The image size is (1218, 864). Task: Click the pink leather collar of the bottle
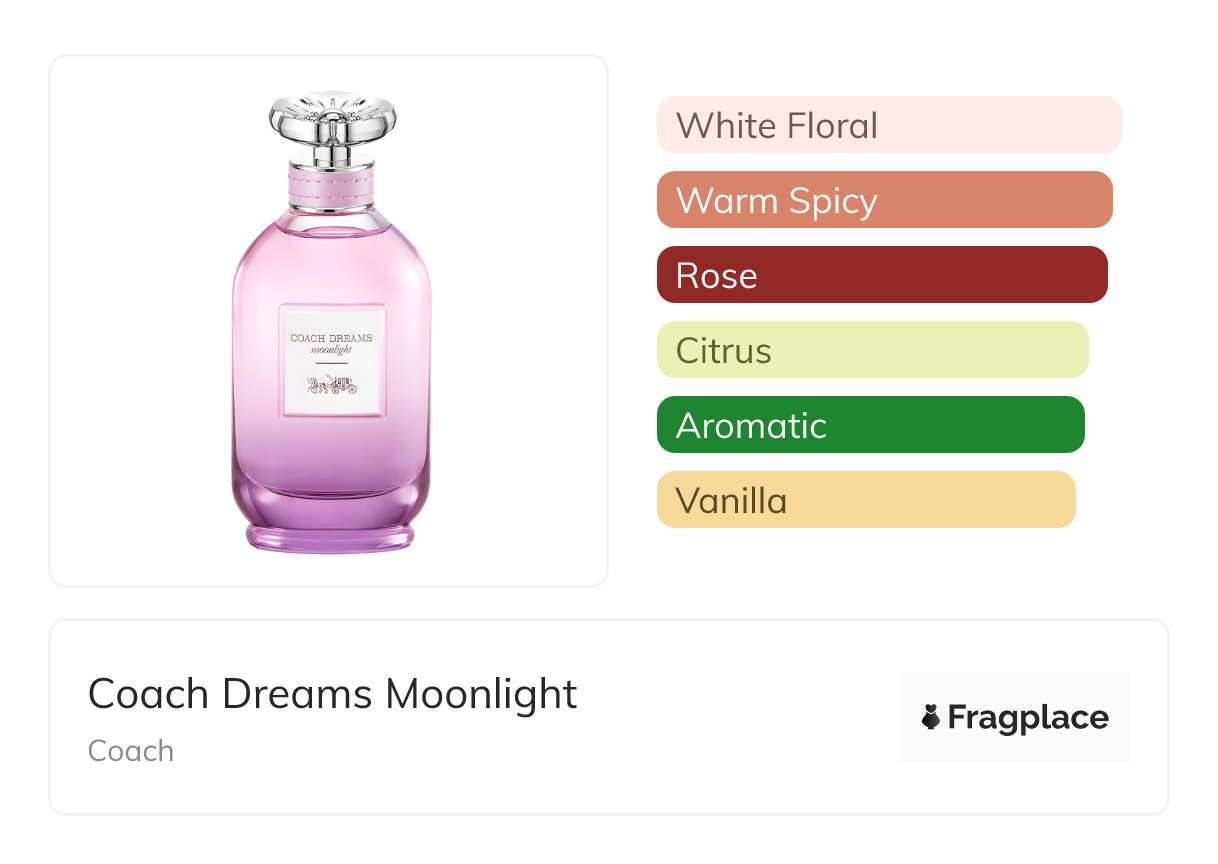332,180
